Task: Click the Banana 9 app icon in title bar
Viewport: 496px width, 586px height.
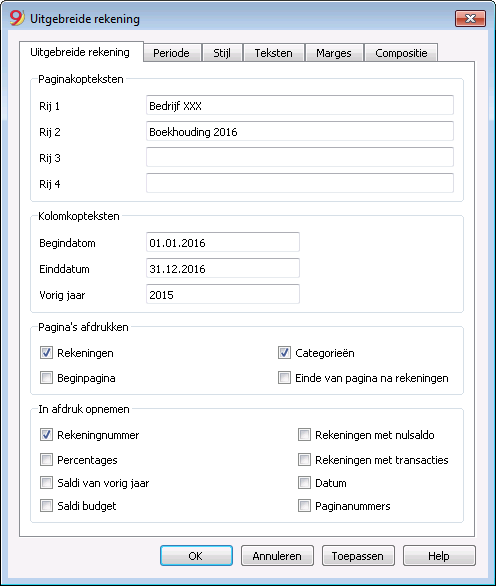Action: pos(16,18)
